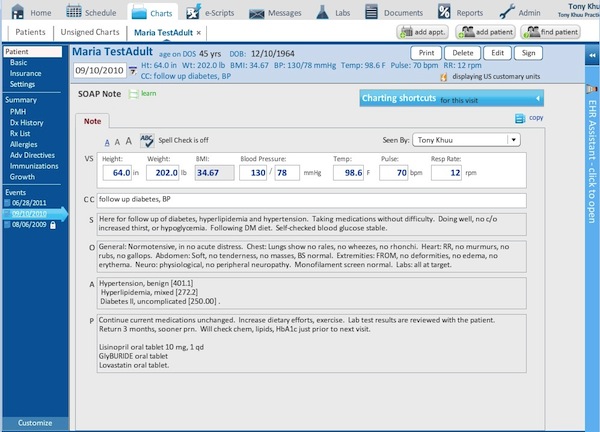Open the Seen By dropdown
Screen dimensions: 600x432
click(x=514, y=140)
